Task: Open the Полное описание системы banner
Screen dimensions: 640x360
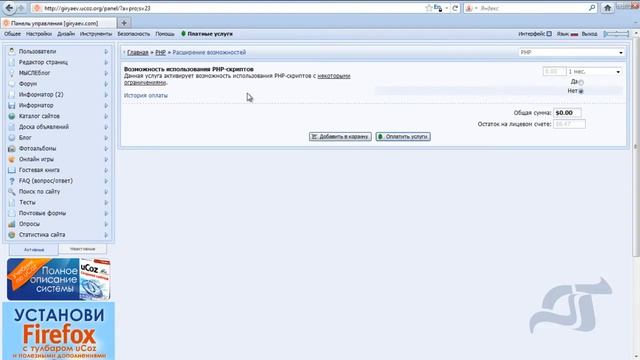Action: pyautogui.click(x=58, y=279)
